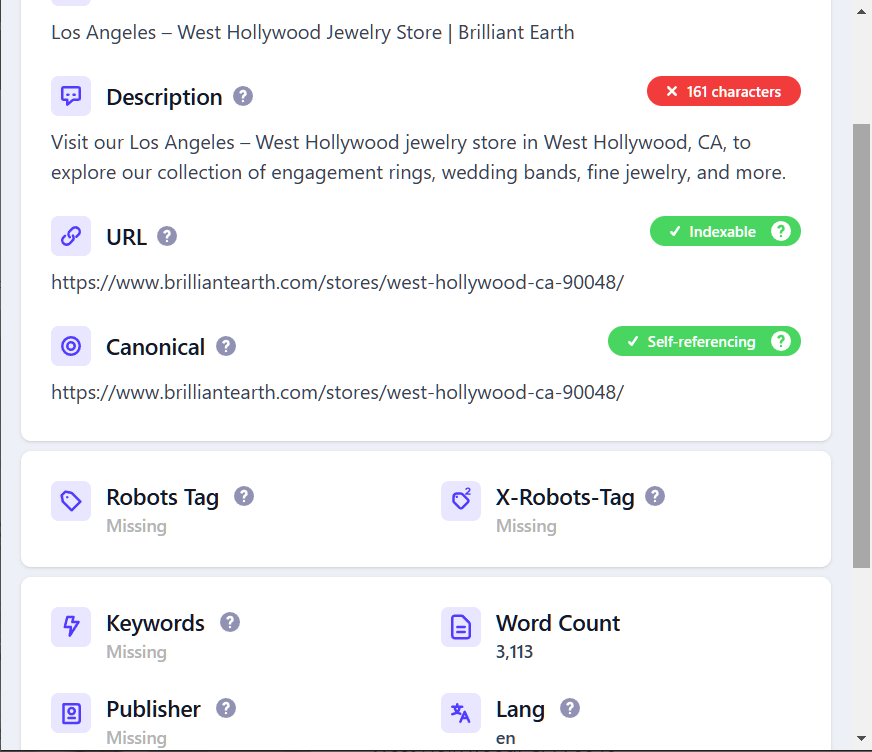
Task: Click the red 161 characters badge
Action: (723, 91)
